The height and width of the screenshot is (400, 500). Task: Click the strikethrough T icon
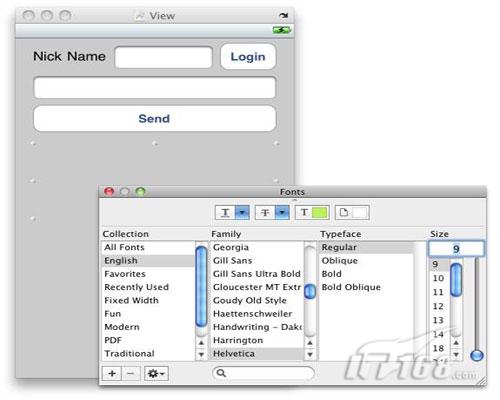pyautogui.click(x=265, y=212)
